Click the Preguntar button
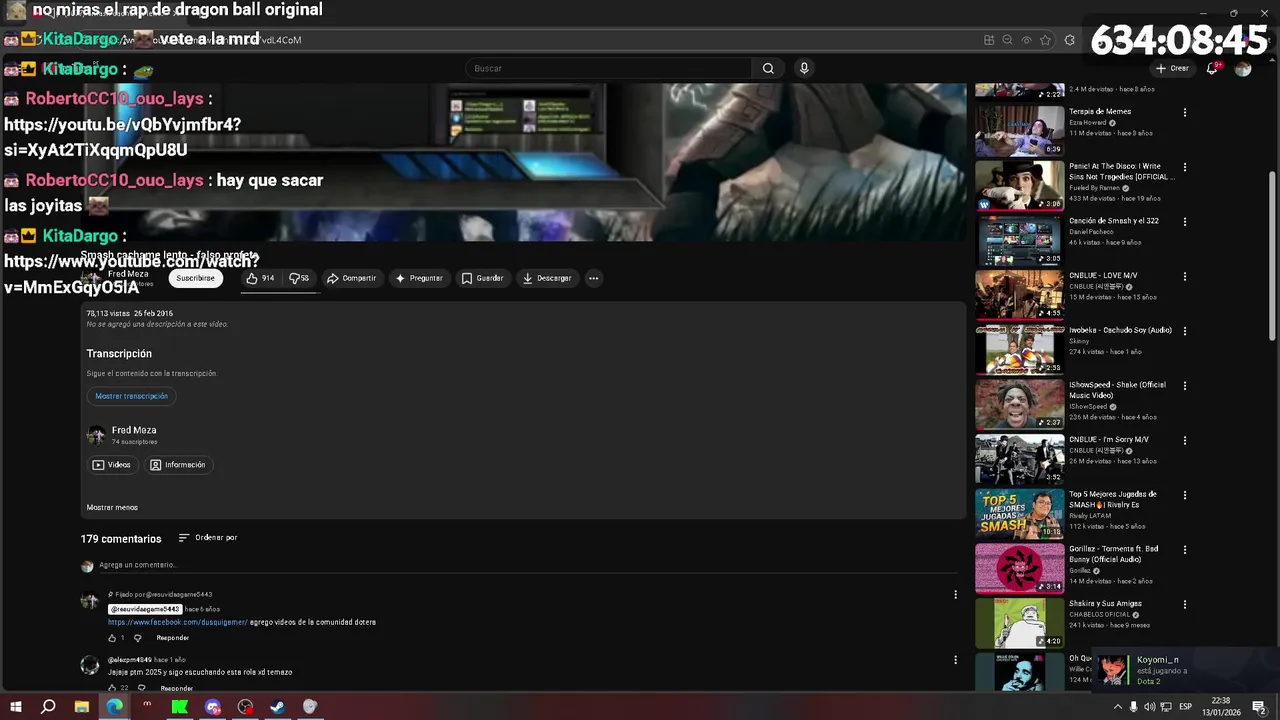This screenshot has height=720, width=1280. [418, 278]
